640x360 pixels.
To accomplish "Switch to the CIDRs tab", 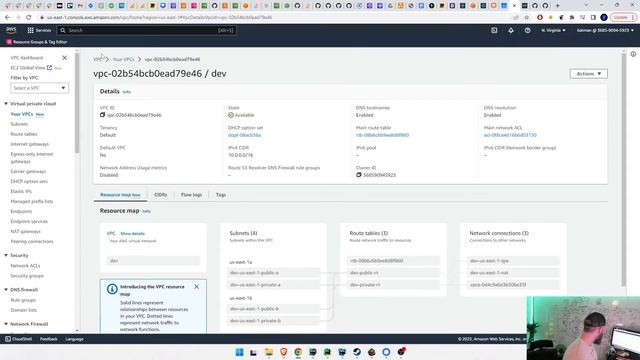I will (161, 195).
